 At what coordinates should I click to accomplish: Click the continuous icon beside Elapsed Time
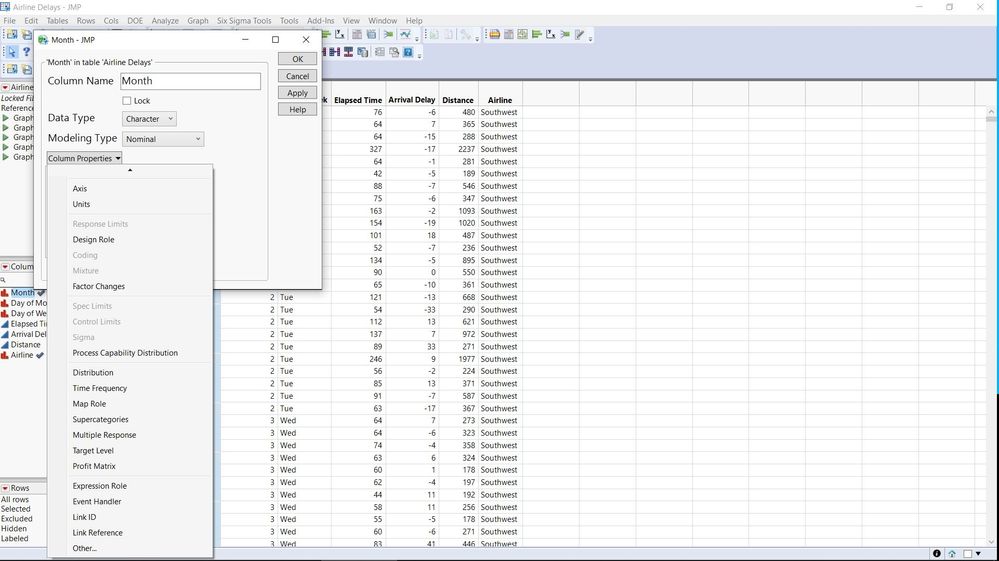5,324
